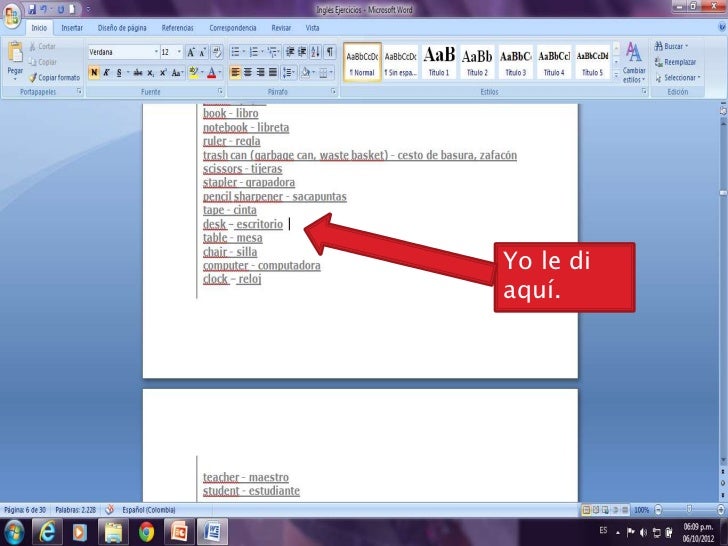Toggle italic (K) formatting

106,73
